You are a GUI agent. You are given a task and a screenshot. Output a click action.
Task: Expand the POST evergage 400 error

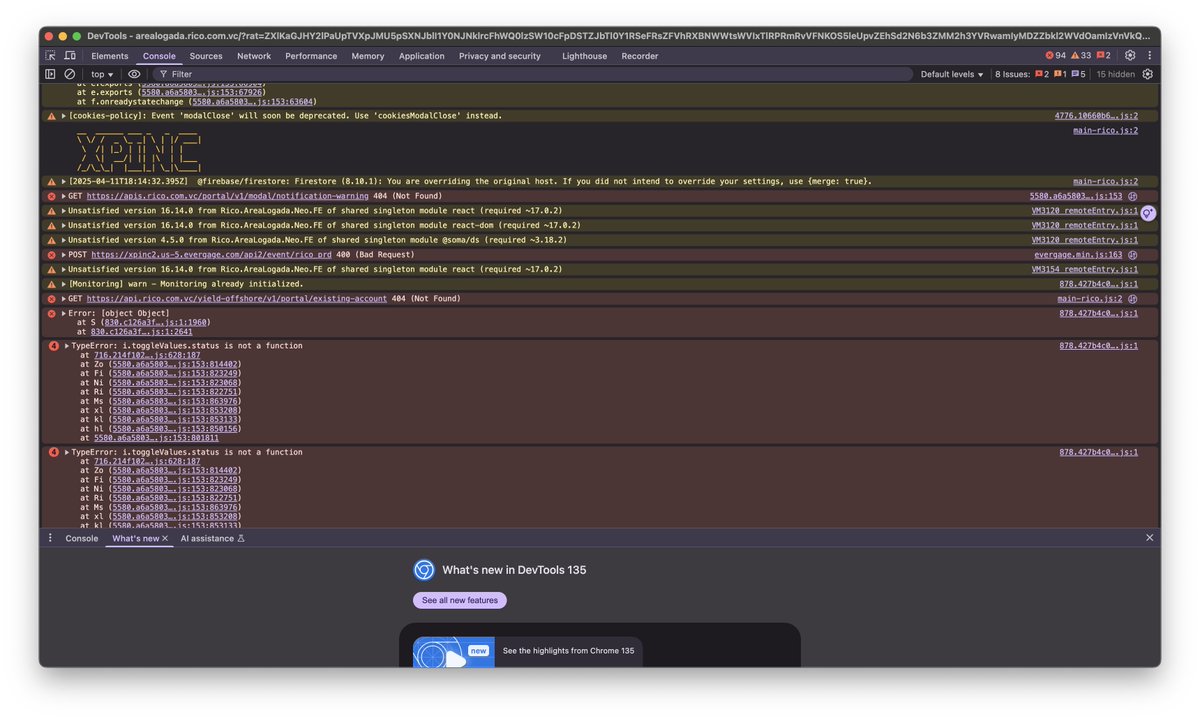(64, 255)
